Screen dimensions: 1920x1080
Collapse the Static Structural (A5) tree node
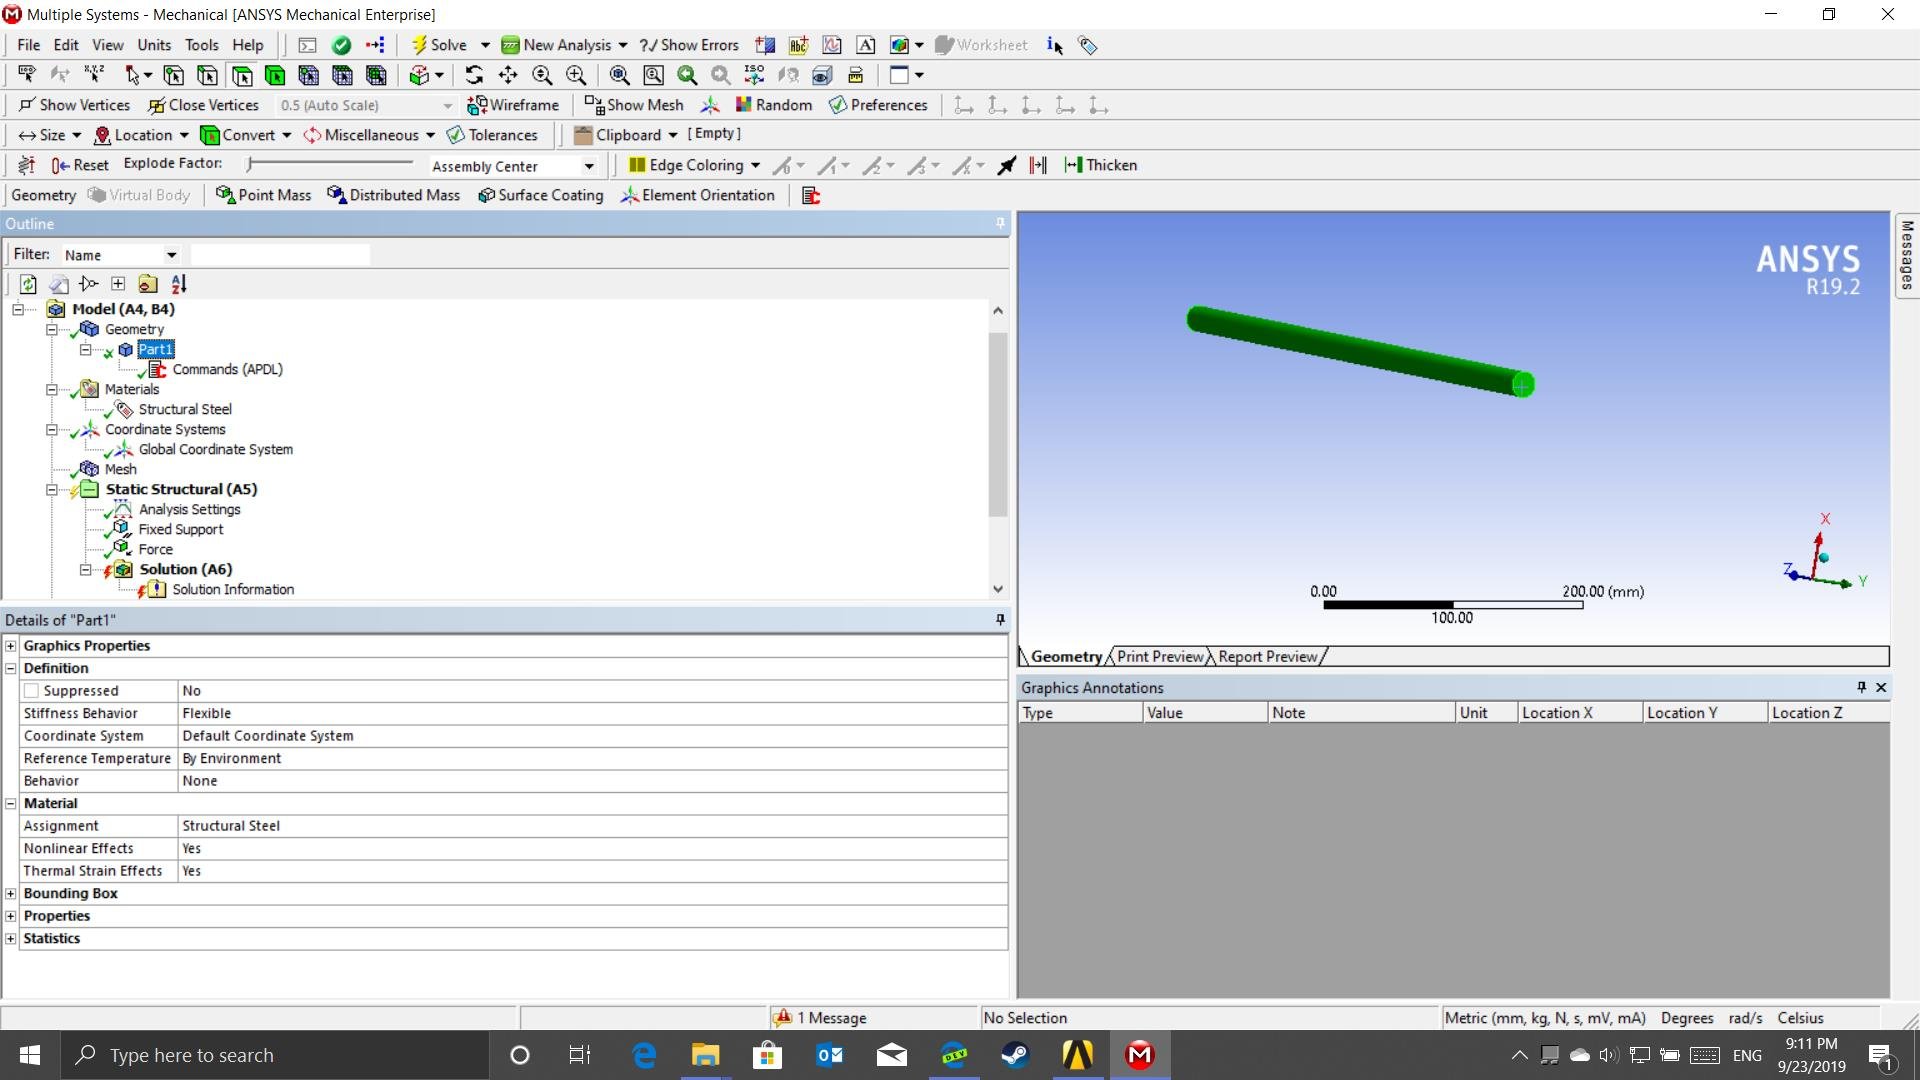(x=52, y=489)
